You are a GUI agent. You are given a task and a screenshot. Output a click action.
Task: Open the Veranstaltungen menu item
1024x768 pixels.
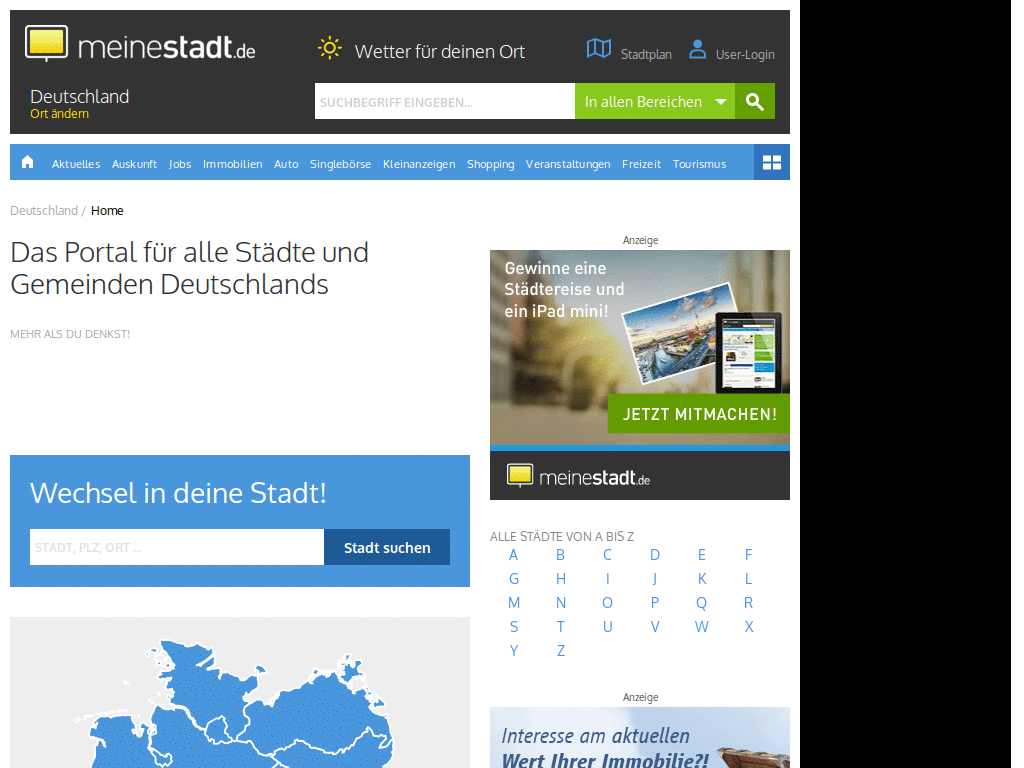tap(568, 164)
